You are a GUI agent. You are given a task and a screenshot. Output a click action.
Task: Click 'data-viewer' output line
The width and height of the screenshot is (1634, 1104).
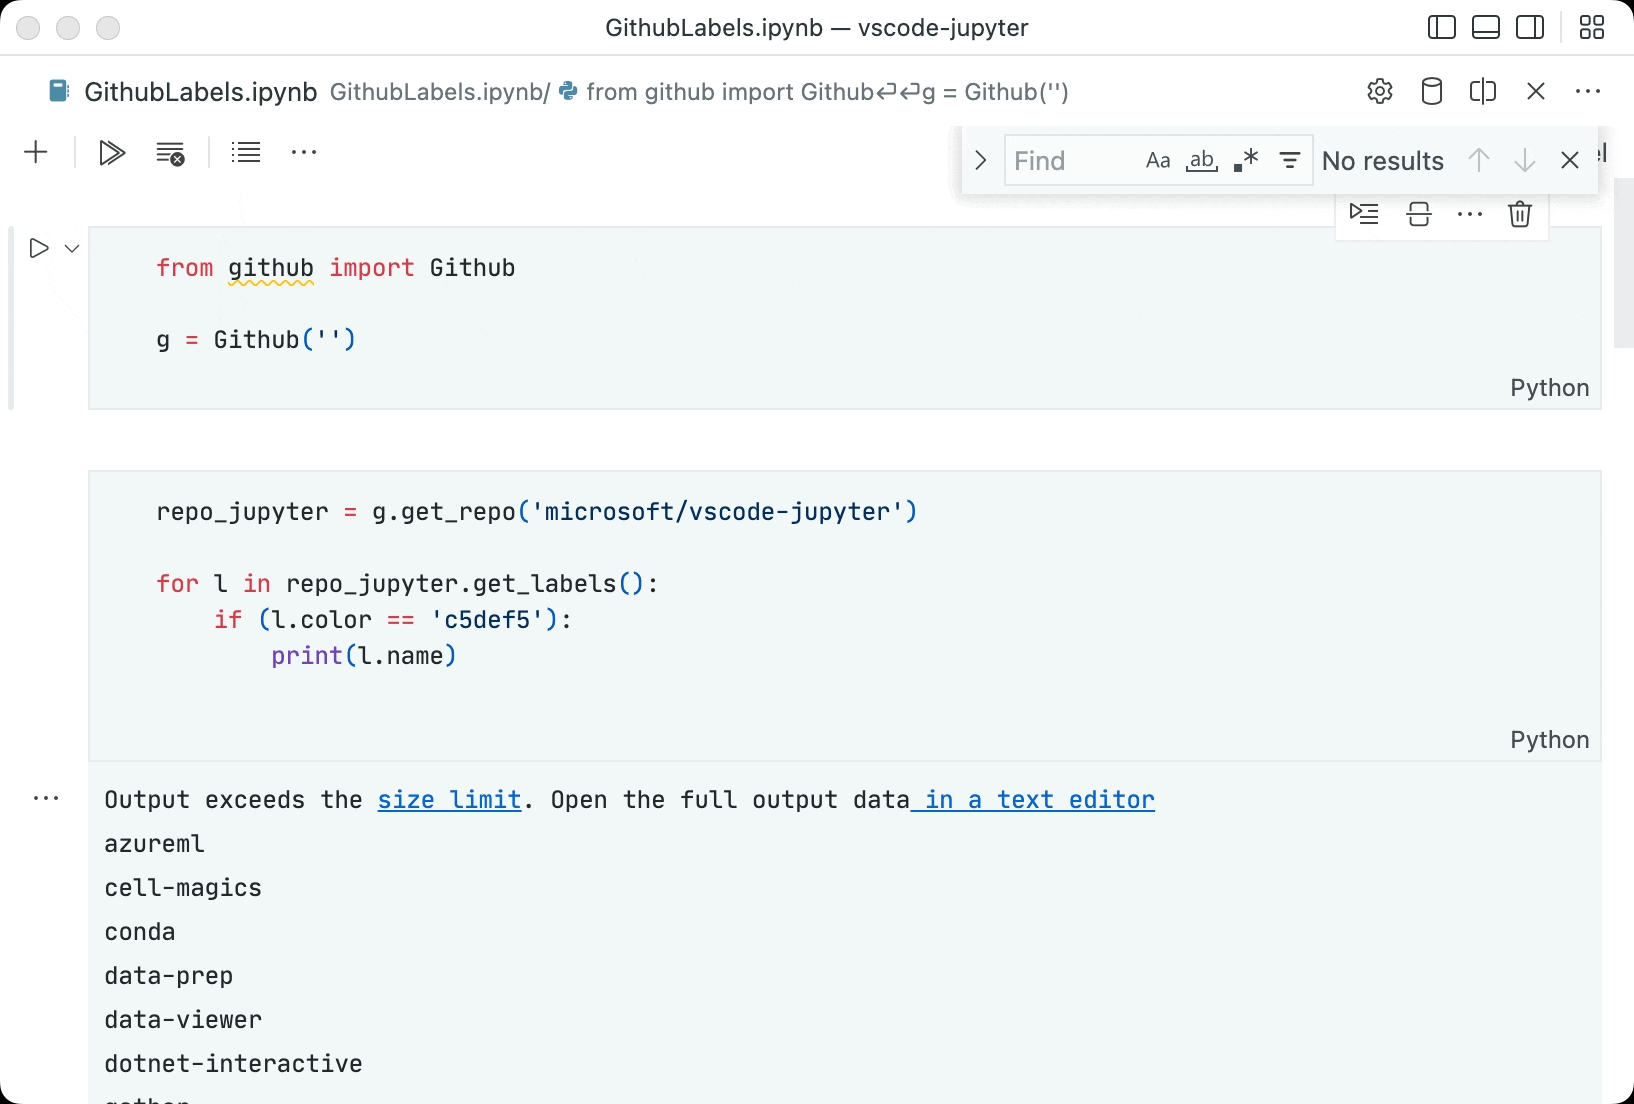(x=183, y=1020)
